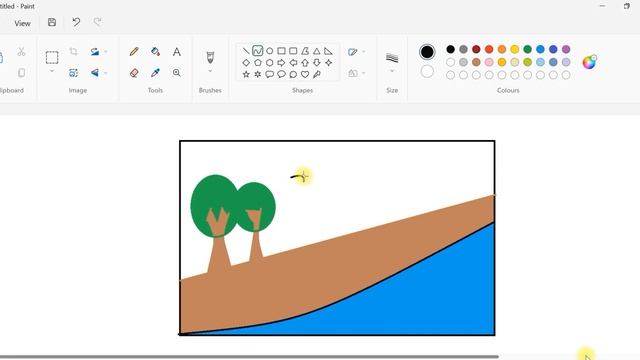
Task: Click the Rotate icon
Action: tap(95, 51)
